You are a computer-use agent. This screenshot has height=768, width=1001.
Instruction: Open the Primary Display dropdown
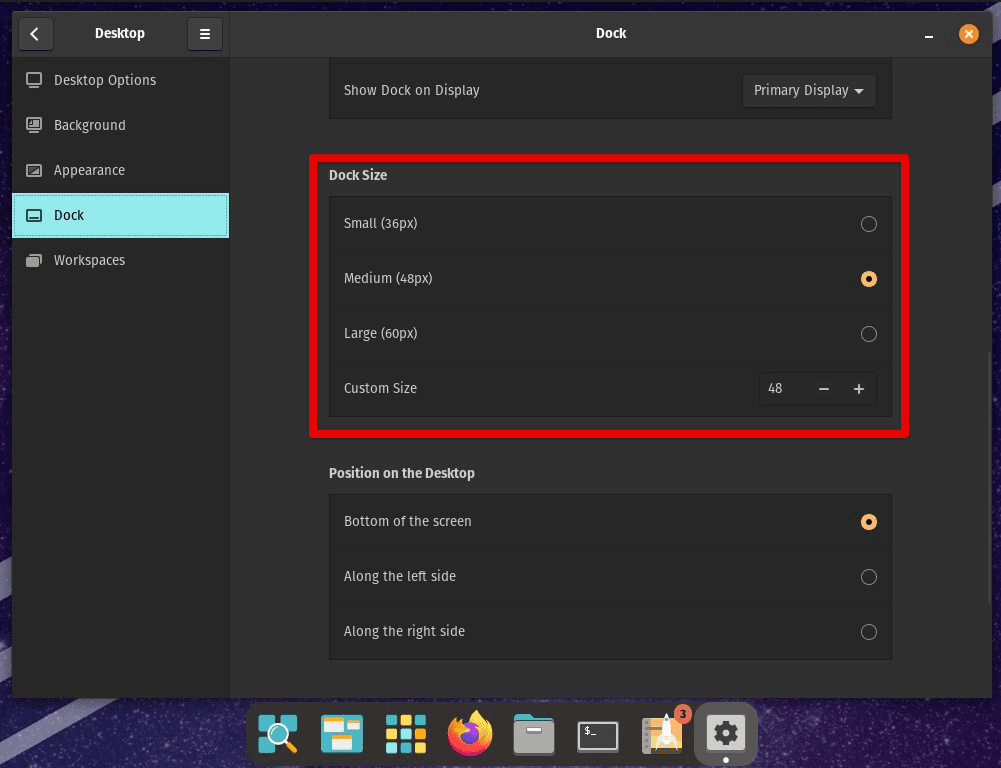(808, 90)
